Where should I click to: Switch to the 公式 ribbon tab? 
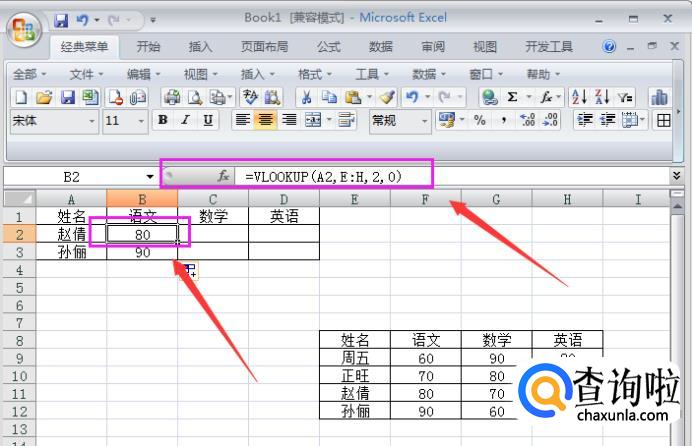click(x=328, y=46)
